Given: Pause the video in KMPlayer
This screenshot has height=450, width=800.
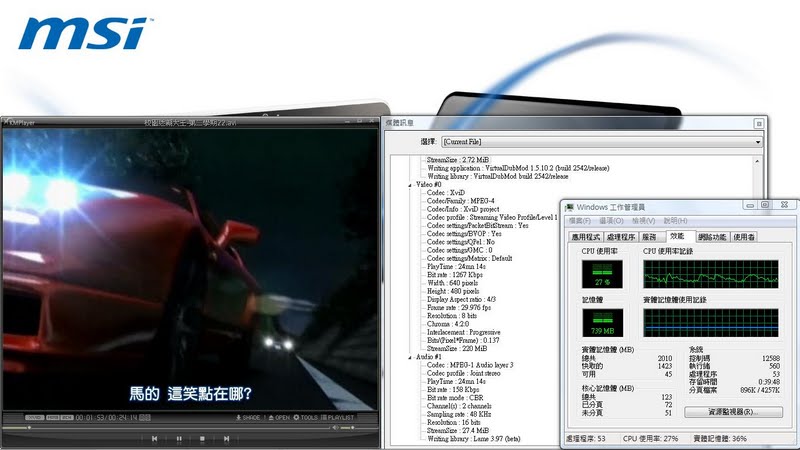Looking at the screenshot, I should (x=179, y=438).
